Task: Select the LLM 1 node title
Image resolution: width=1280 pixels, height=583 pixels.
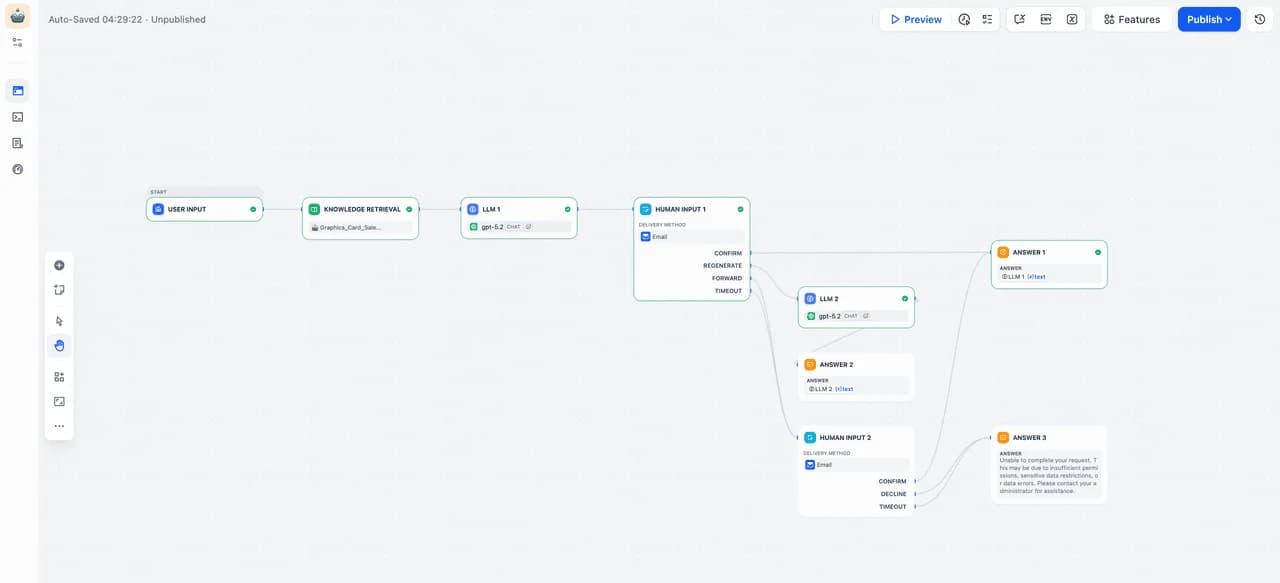Action: click(491, 209)
